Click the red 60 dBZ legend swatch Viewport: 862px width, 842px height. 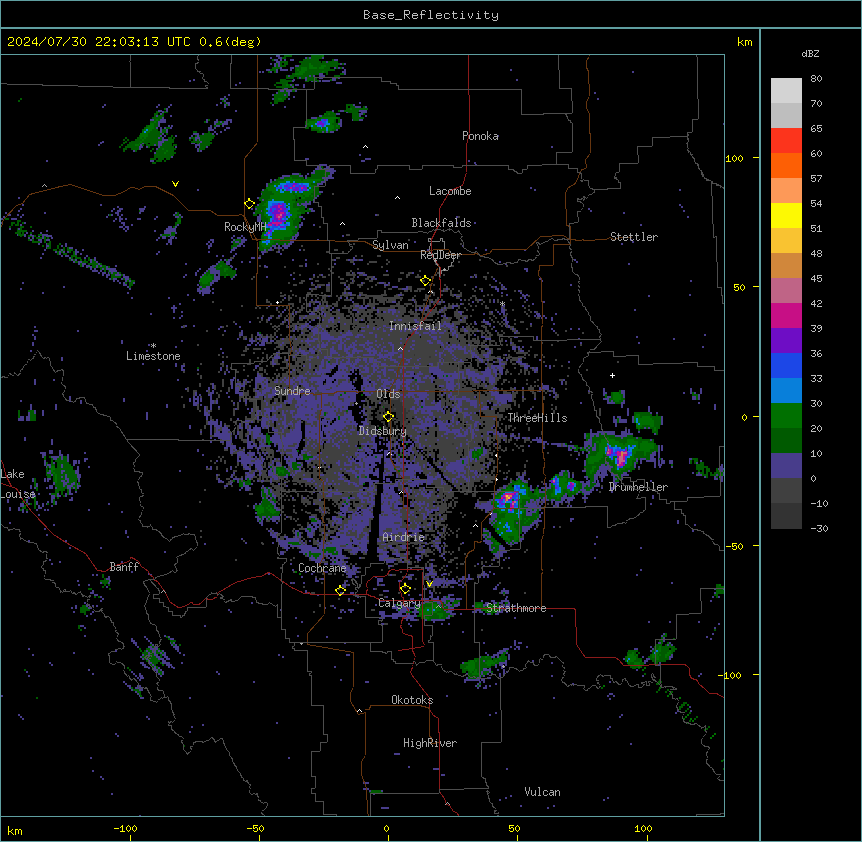(786, 140)
